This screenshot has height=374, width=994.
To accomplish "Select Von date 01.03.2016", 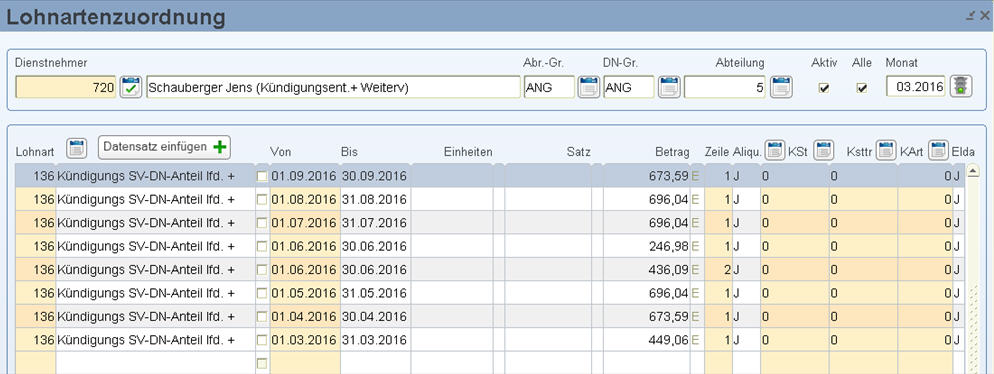I will coord(305,340).
